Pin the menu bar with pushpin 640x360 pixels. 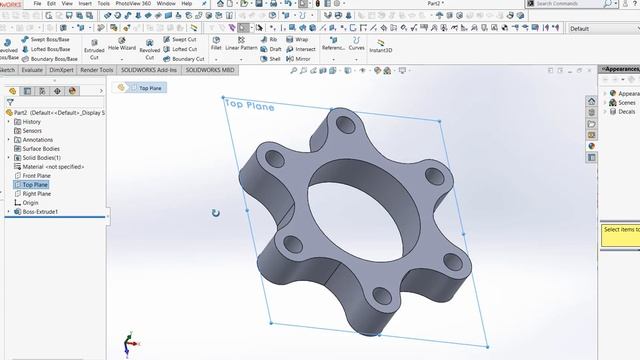204,4
